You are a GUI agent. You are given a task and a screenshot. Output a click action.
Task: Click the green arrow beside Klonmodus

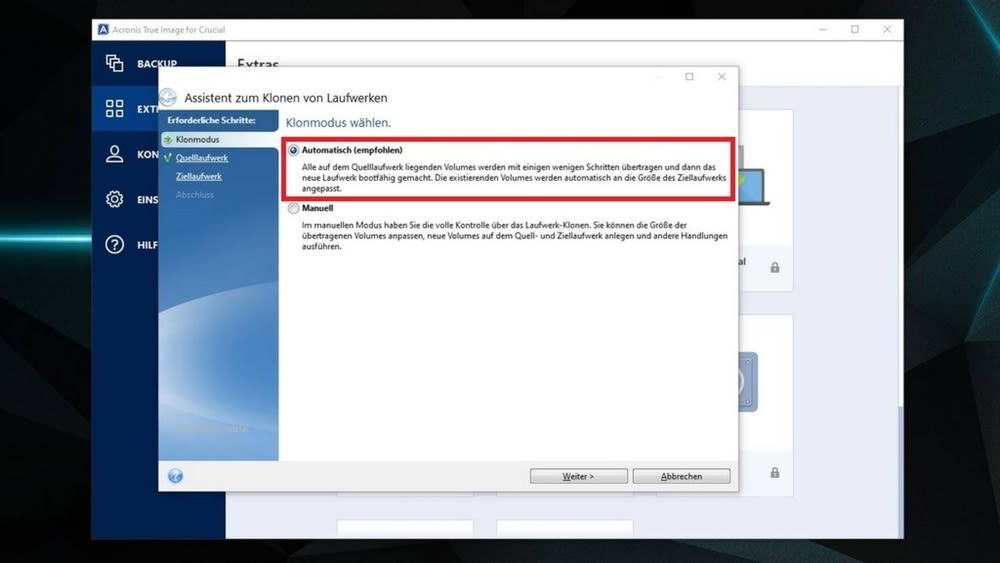pyautogui.click(x=168, y=140)
